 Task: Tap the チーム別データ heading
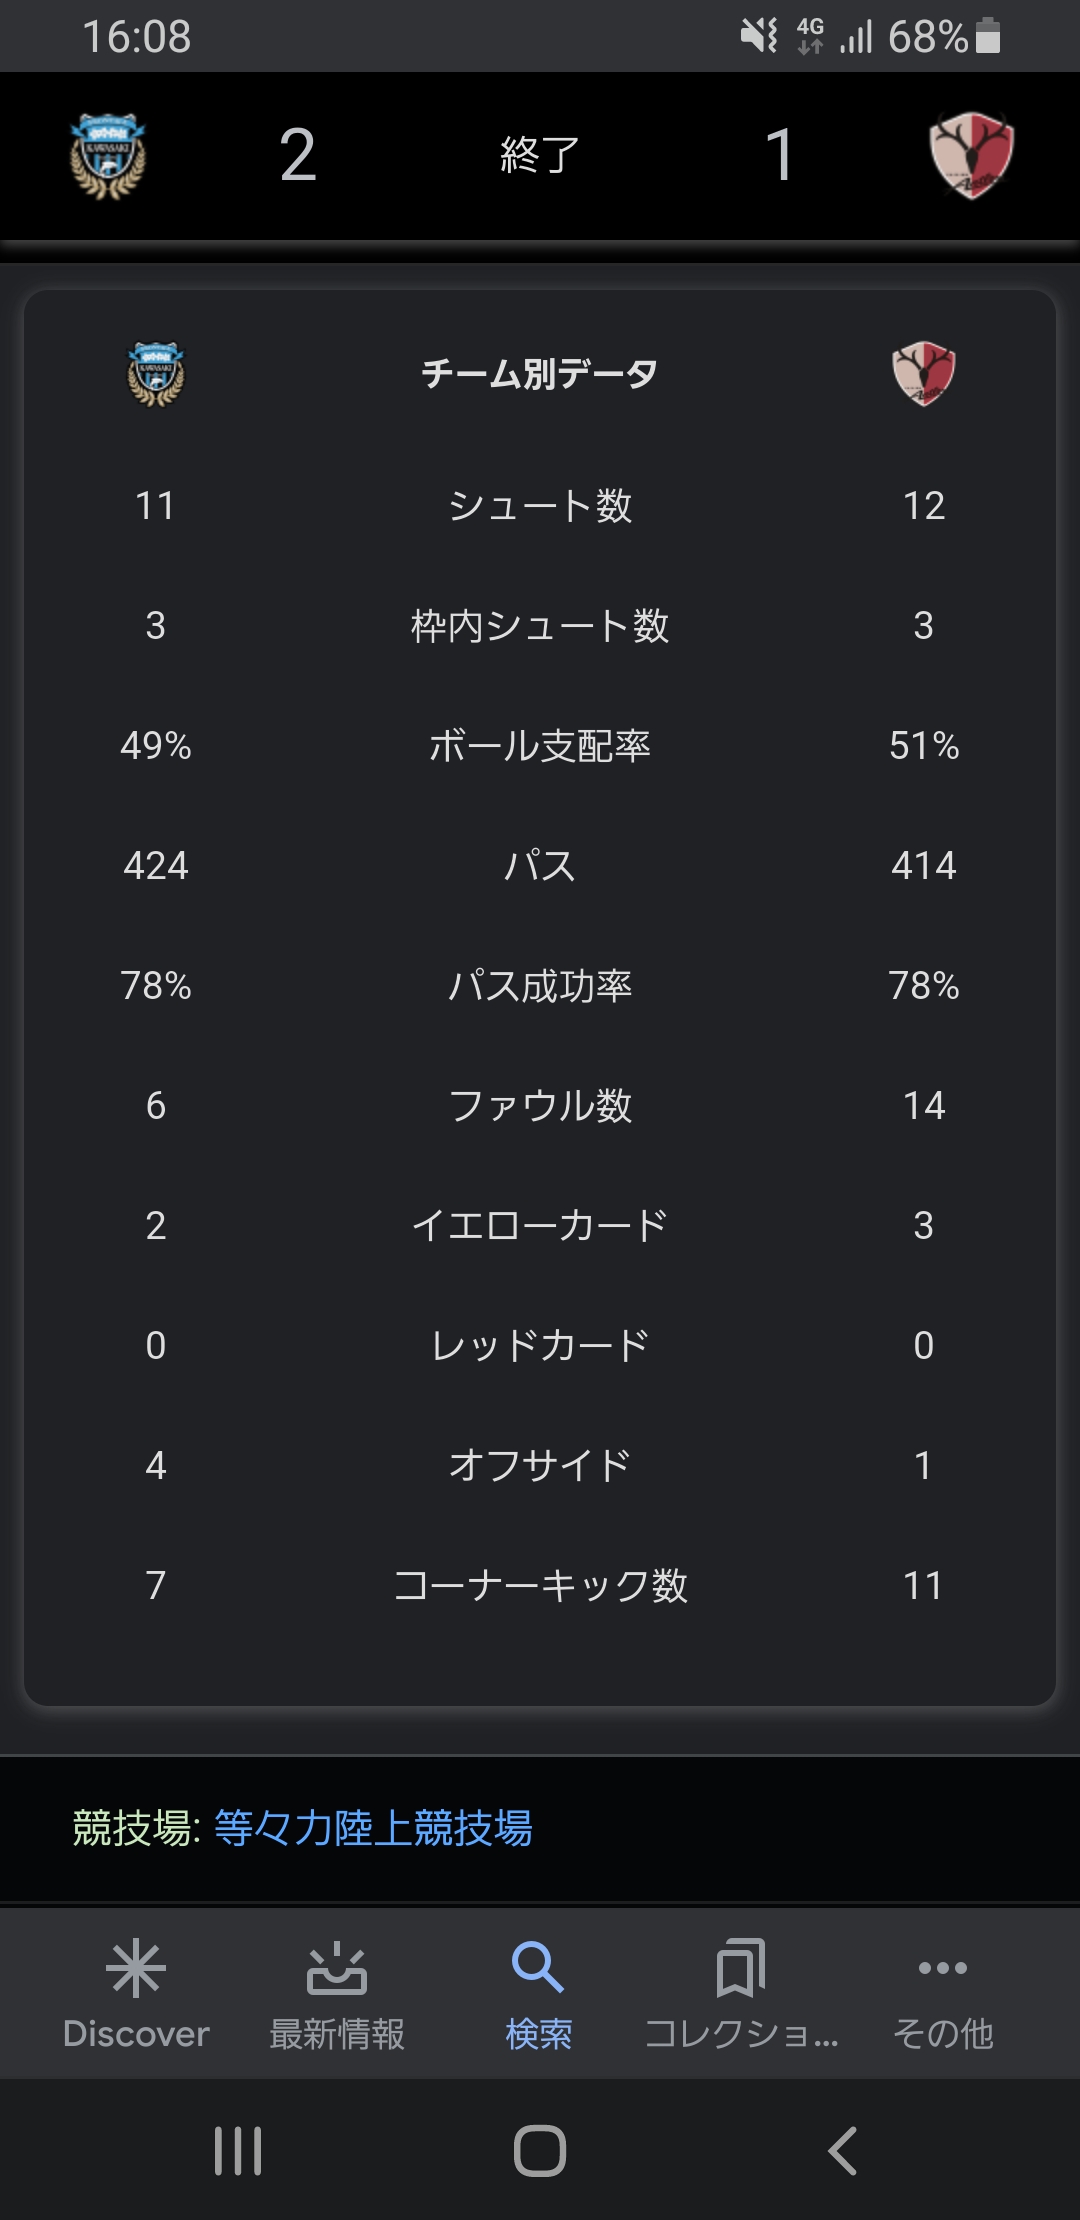coord(540,374)
